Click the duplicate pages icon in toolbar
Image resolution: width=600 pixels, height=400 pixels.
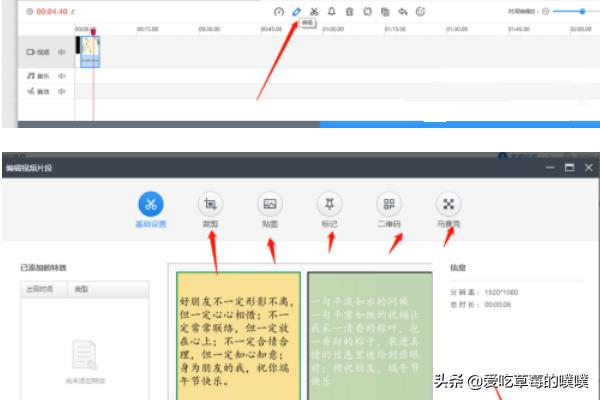(x=385, y=12)
